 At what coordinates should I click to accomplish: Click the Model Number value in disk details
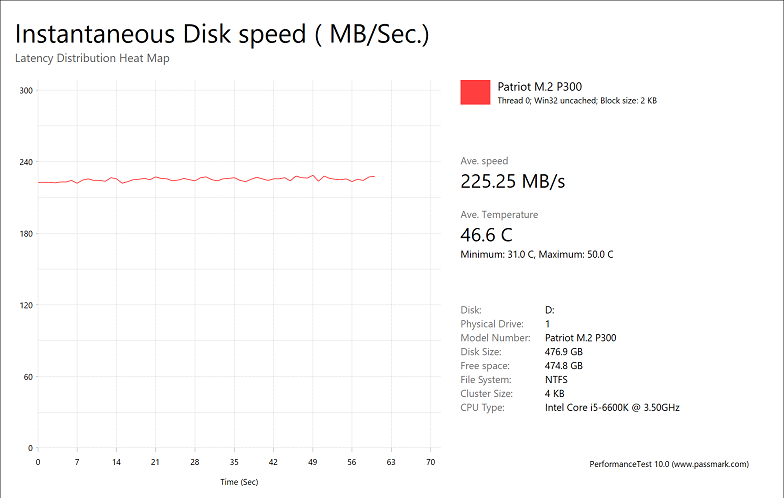[581, 338]
